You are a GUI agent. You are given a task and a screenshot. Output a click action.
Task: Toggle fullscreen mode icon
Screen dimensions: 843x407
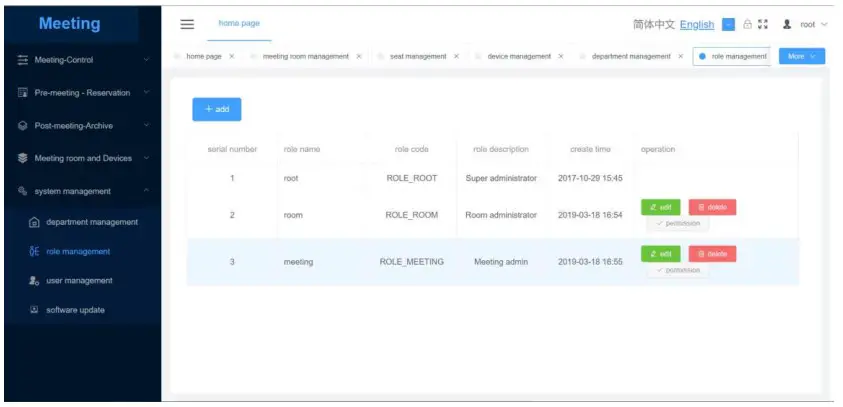pos(763,24)
